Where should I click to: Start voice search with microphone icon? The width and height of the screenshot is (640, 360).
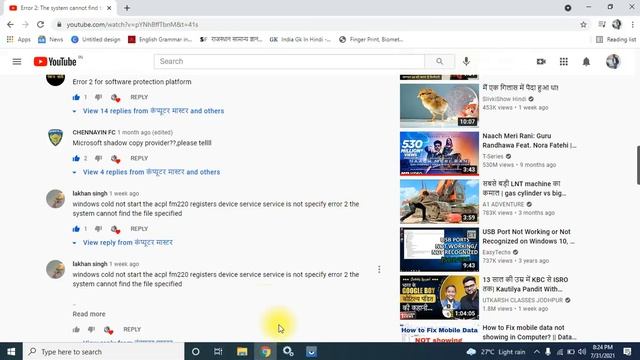(466, 61)
